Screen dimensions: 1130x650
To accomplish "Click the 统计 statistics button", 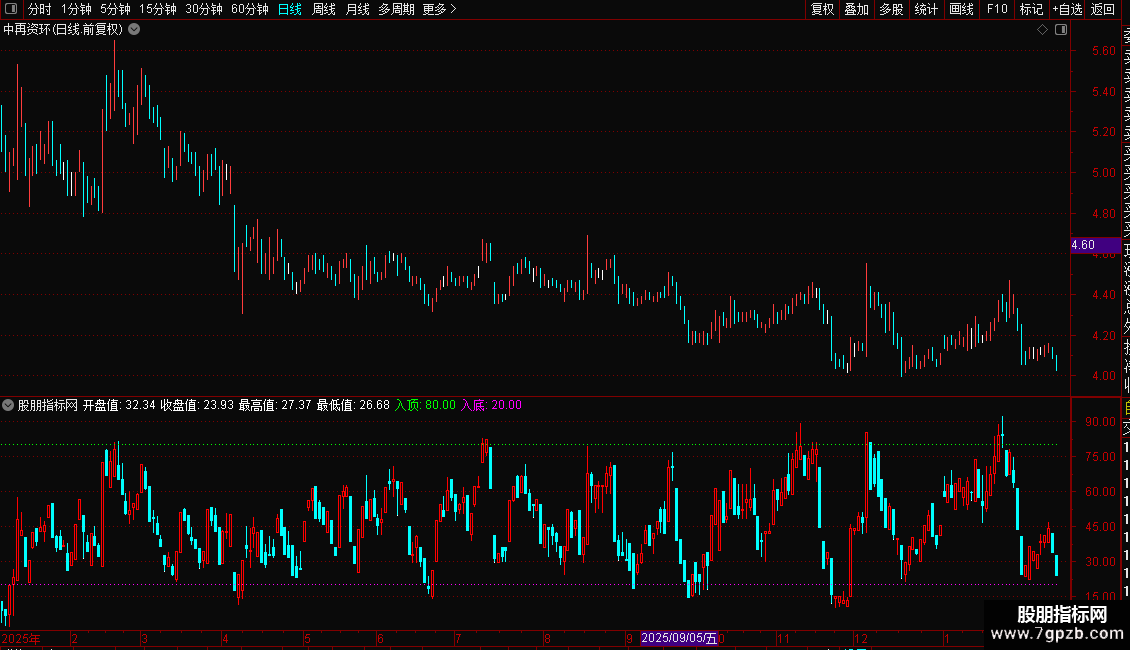I will (926, 9).
